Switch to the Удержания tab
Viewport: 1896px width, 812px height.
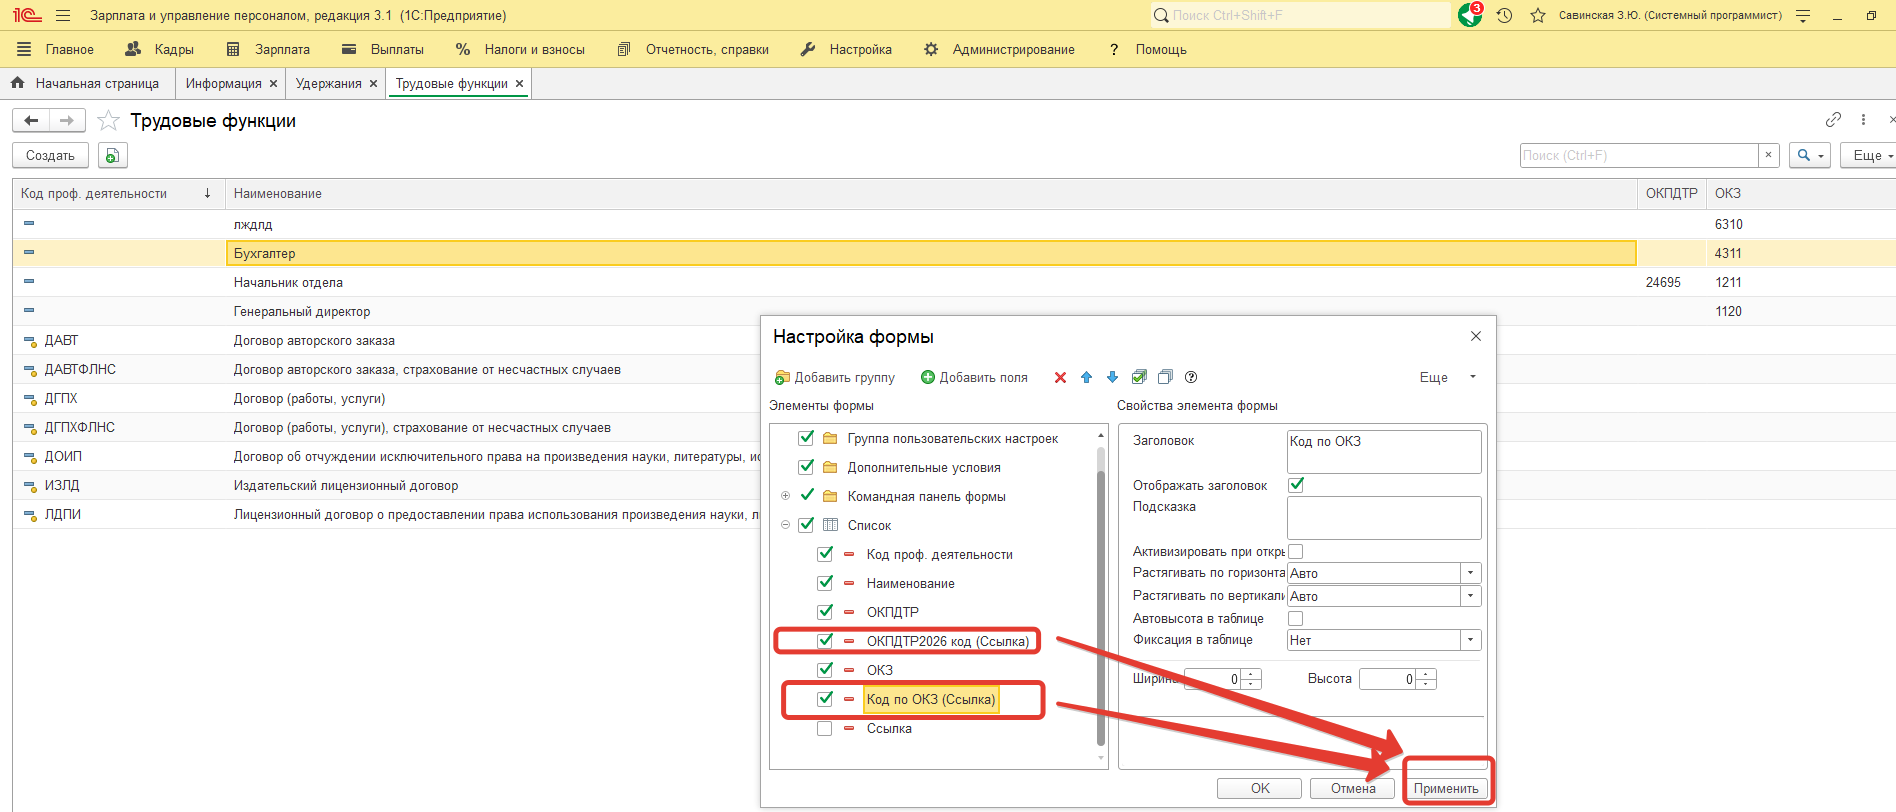(328, 84)
